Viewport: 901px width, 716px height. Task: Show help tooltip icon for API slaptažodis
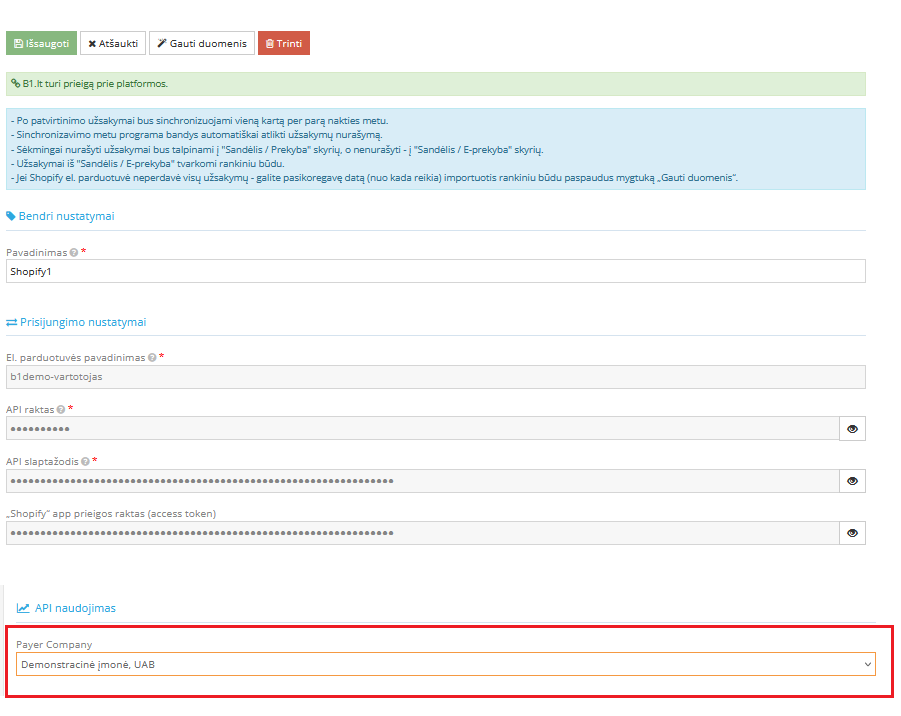(x=85, y=461)
